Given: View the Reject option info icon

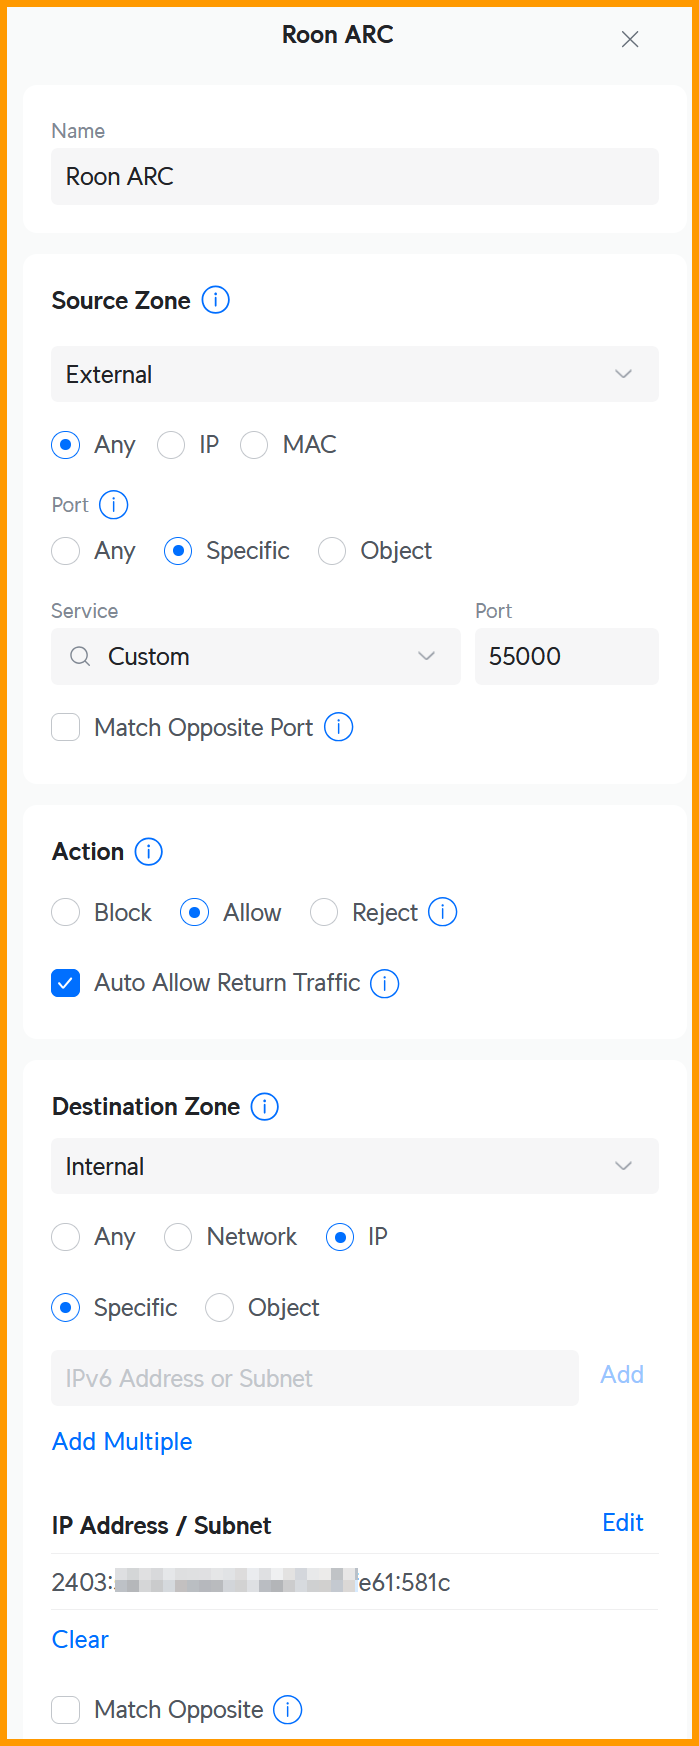Looking at the screenshot, I should pyautogui.click(x=442, y=912).
